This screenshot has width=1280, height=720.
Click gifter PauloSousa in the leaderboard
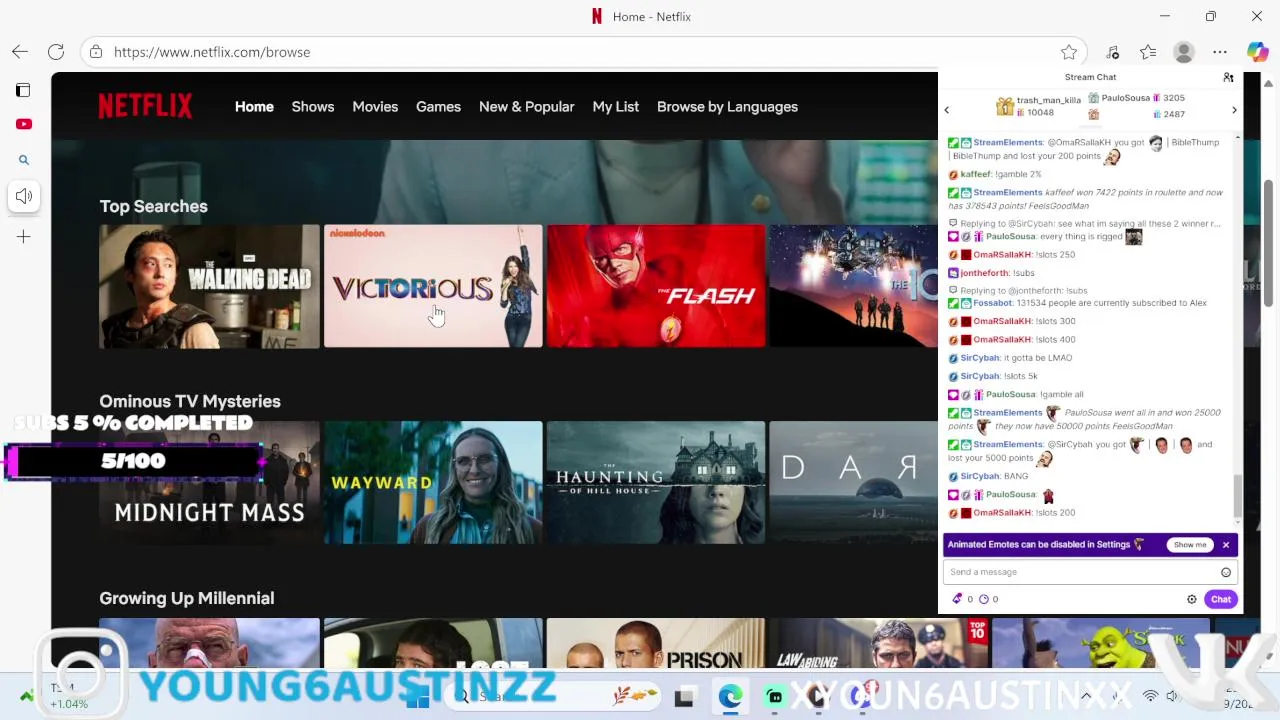pos(1126,98)
